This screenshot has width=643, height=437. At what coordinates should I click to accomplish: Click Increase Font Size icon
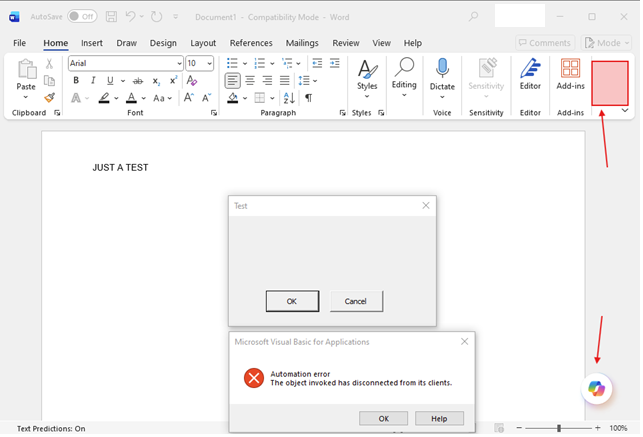point(188,98)
